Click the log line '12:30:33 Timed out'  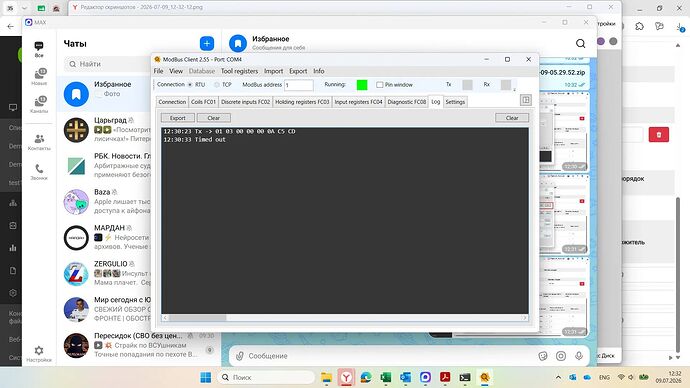[194, 139]
